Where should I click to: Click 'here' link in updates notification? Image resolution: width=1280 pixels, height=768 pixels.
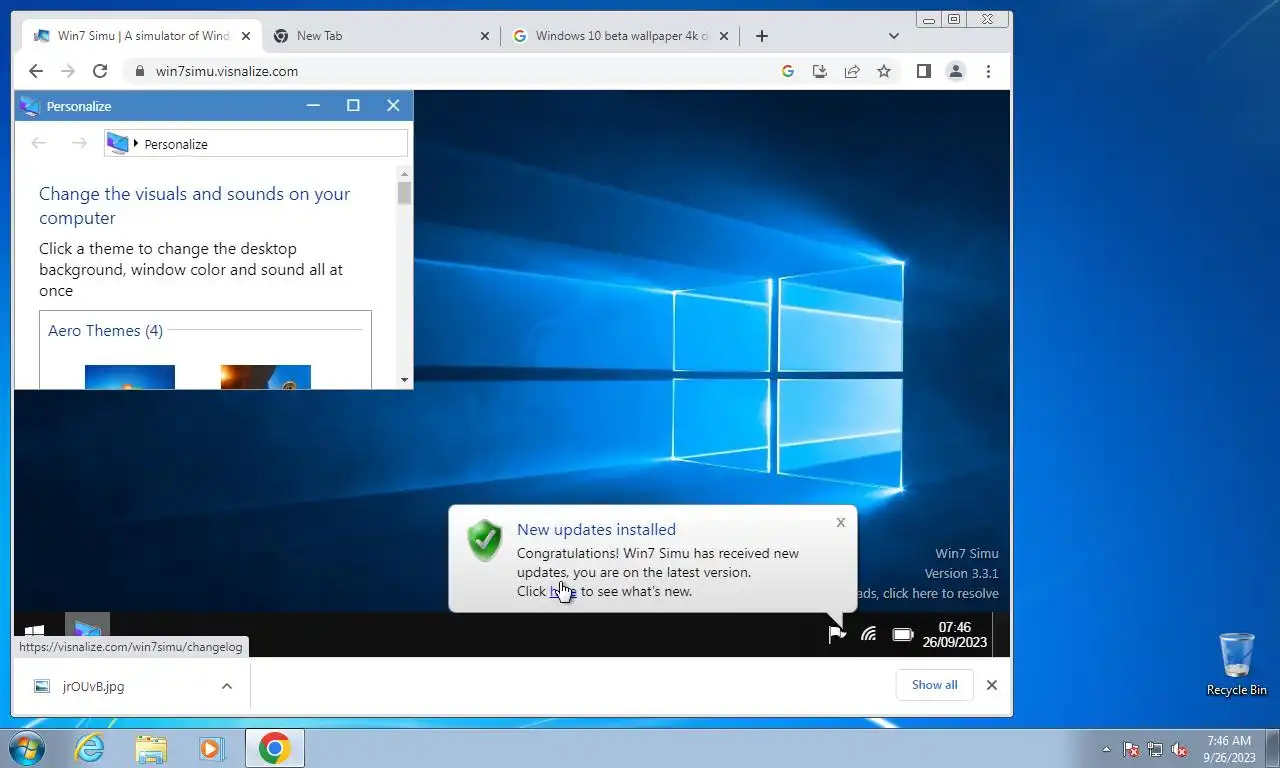tap(563, 591)
